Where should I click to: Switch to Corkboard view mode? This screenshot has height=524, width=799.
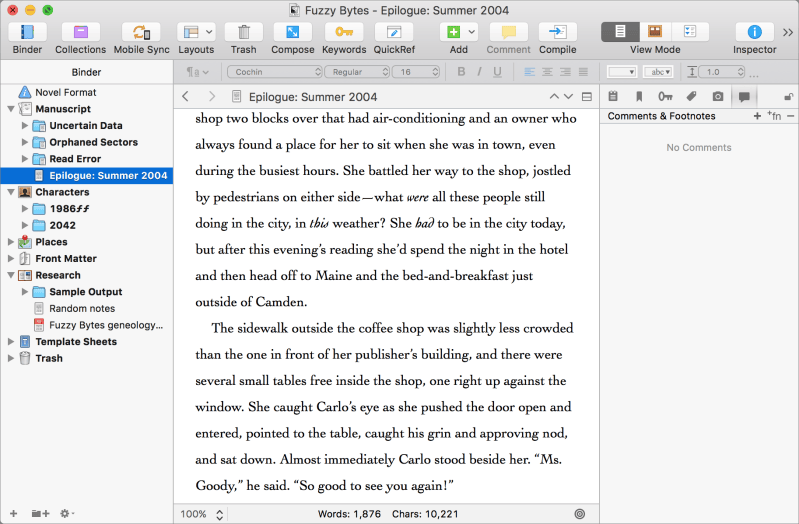click(655, 32)
